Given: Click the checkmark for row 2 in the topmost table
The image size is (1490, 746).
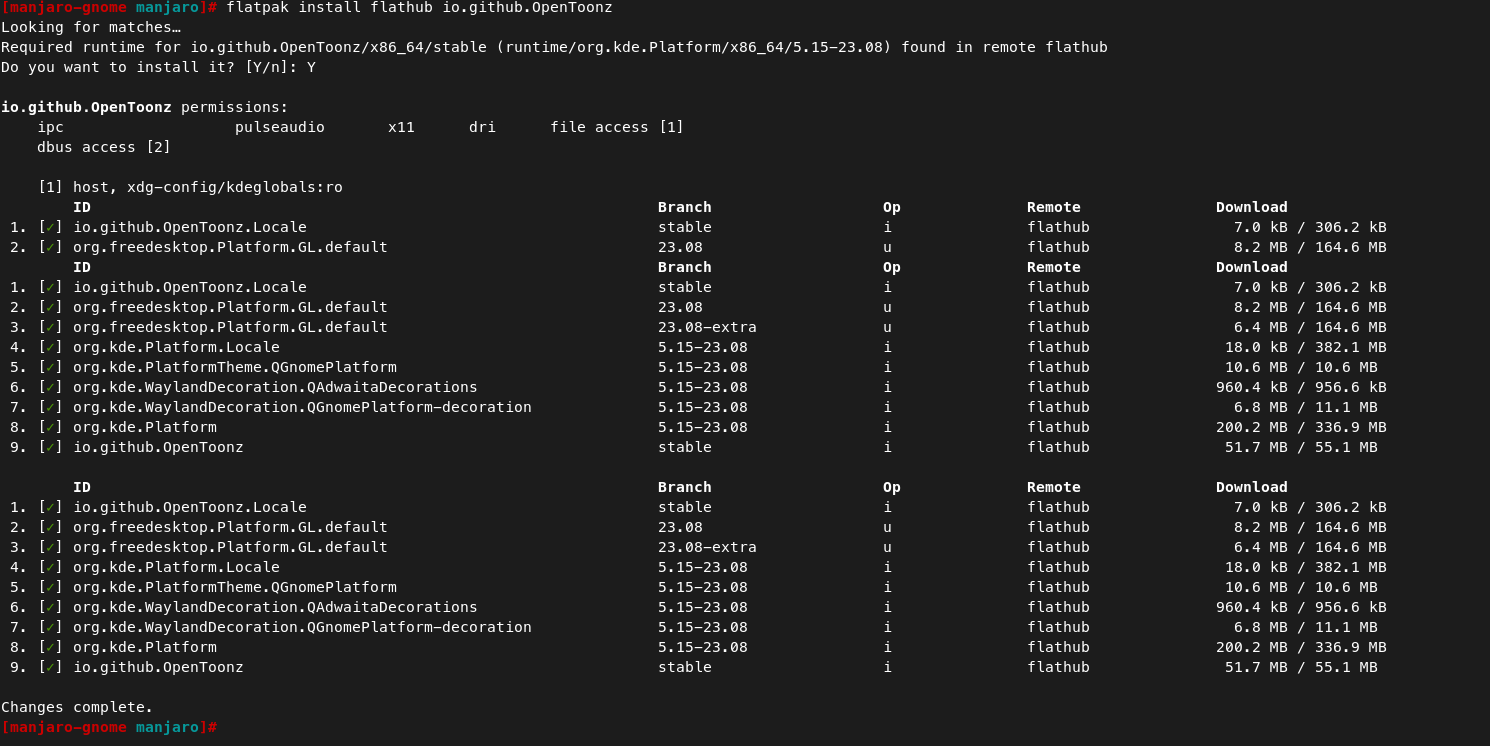Looking at the screenshot, I should tap(50, 247).
